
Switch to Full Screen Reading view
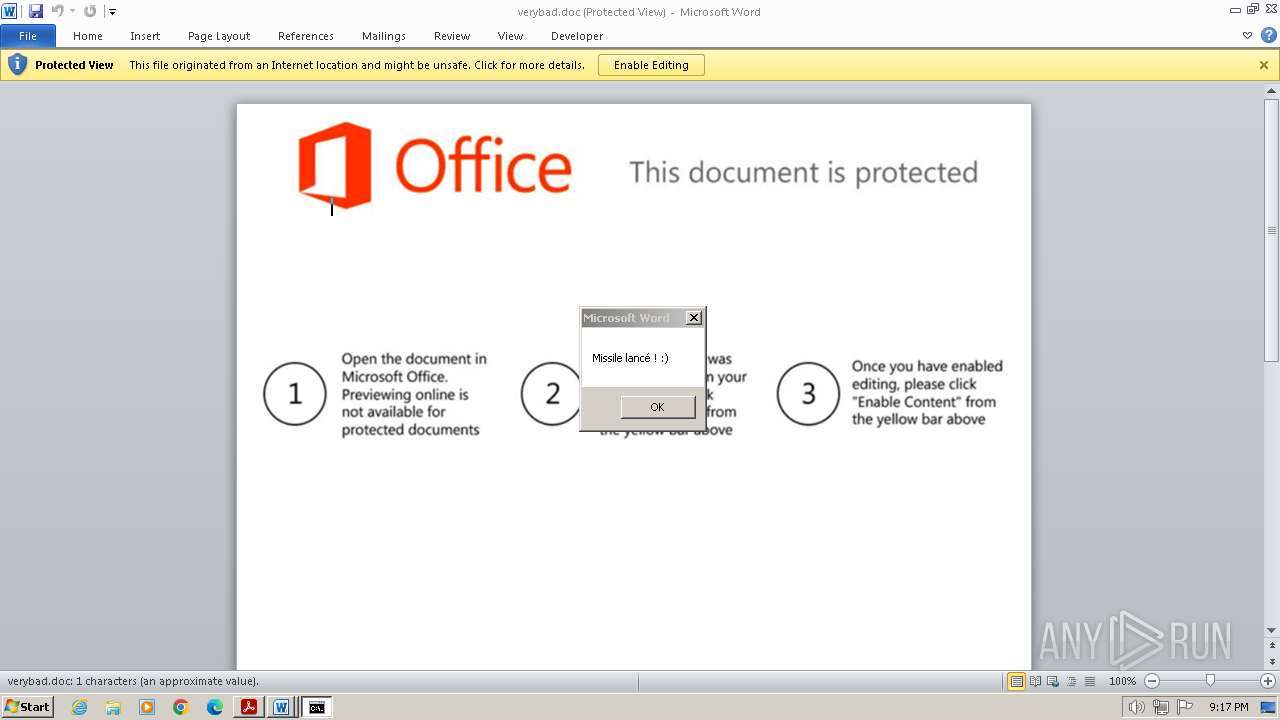pos(1035,681)
